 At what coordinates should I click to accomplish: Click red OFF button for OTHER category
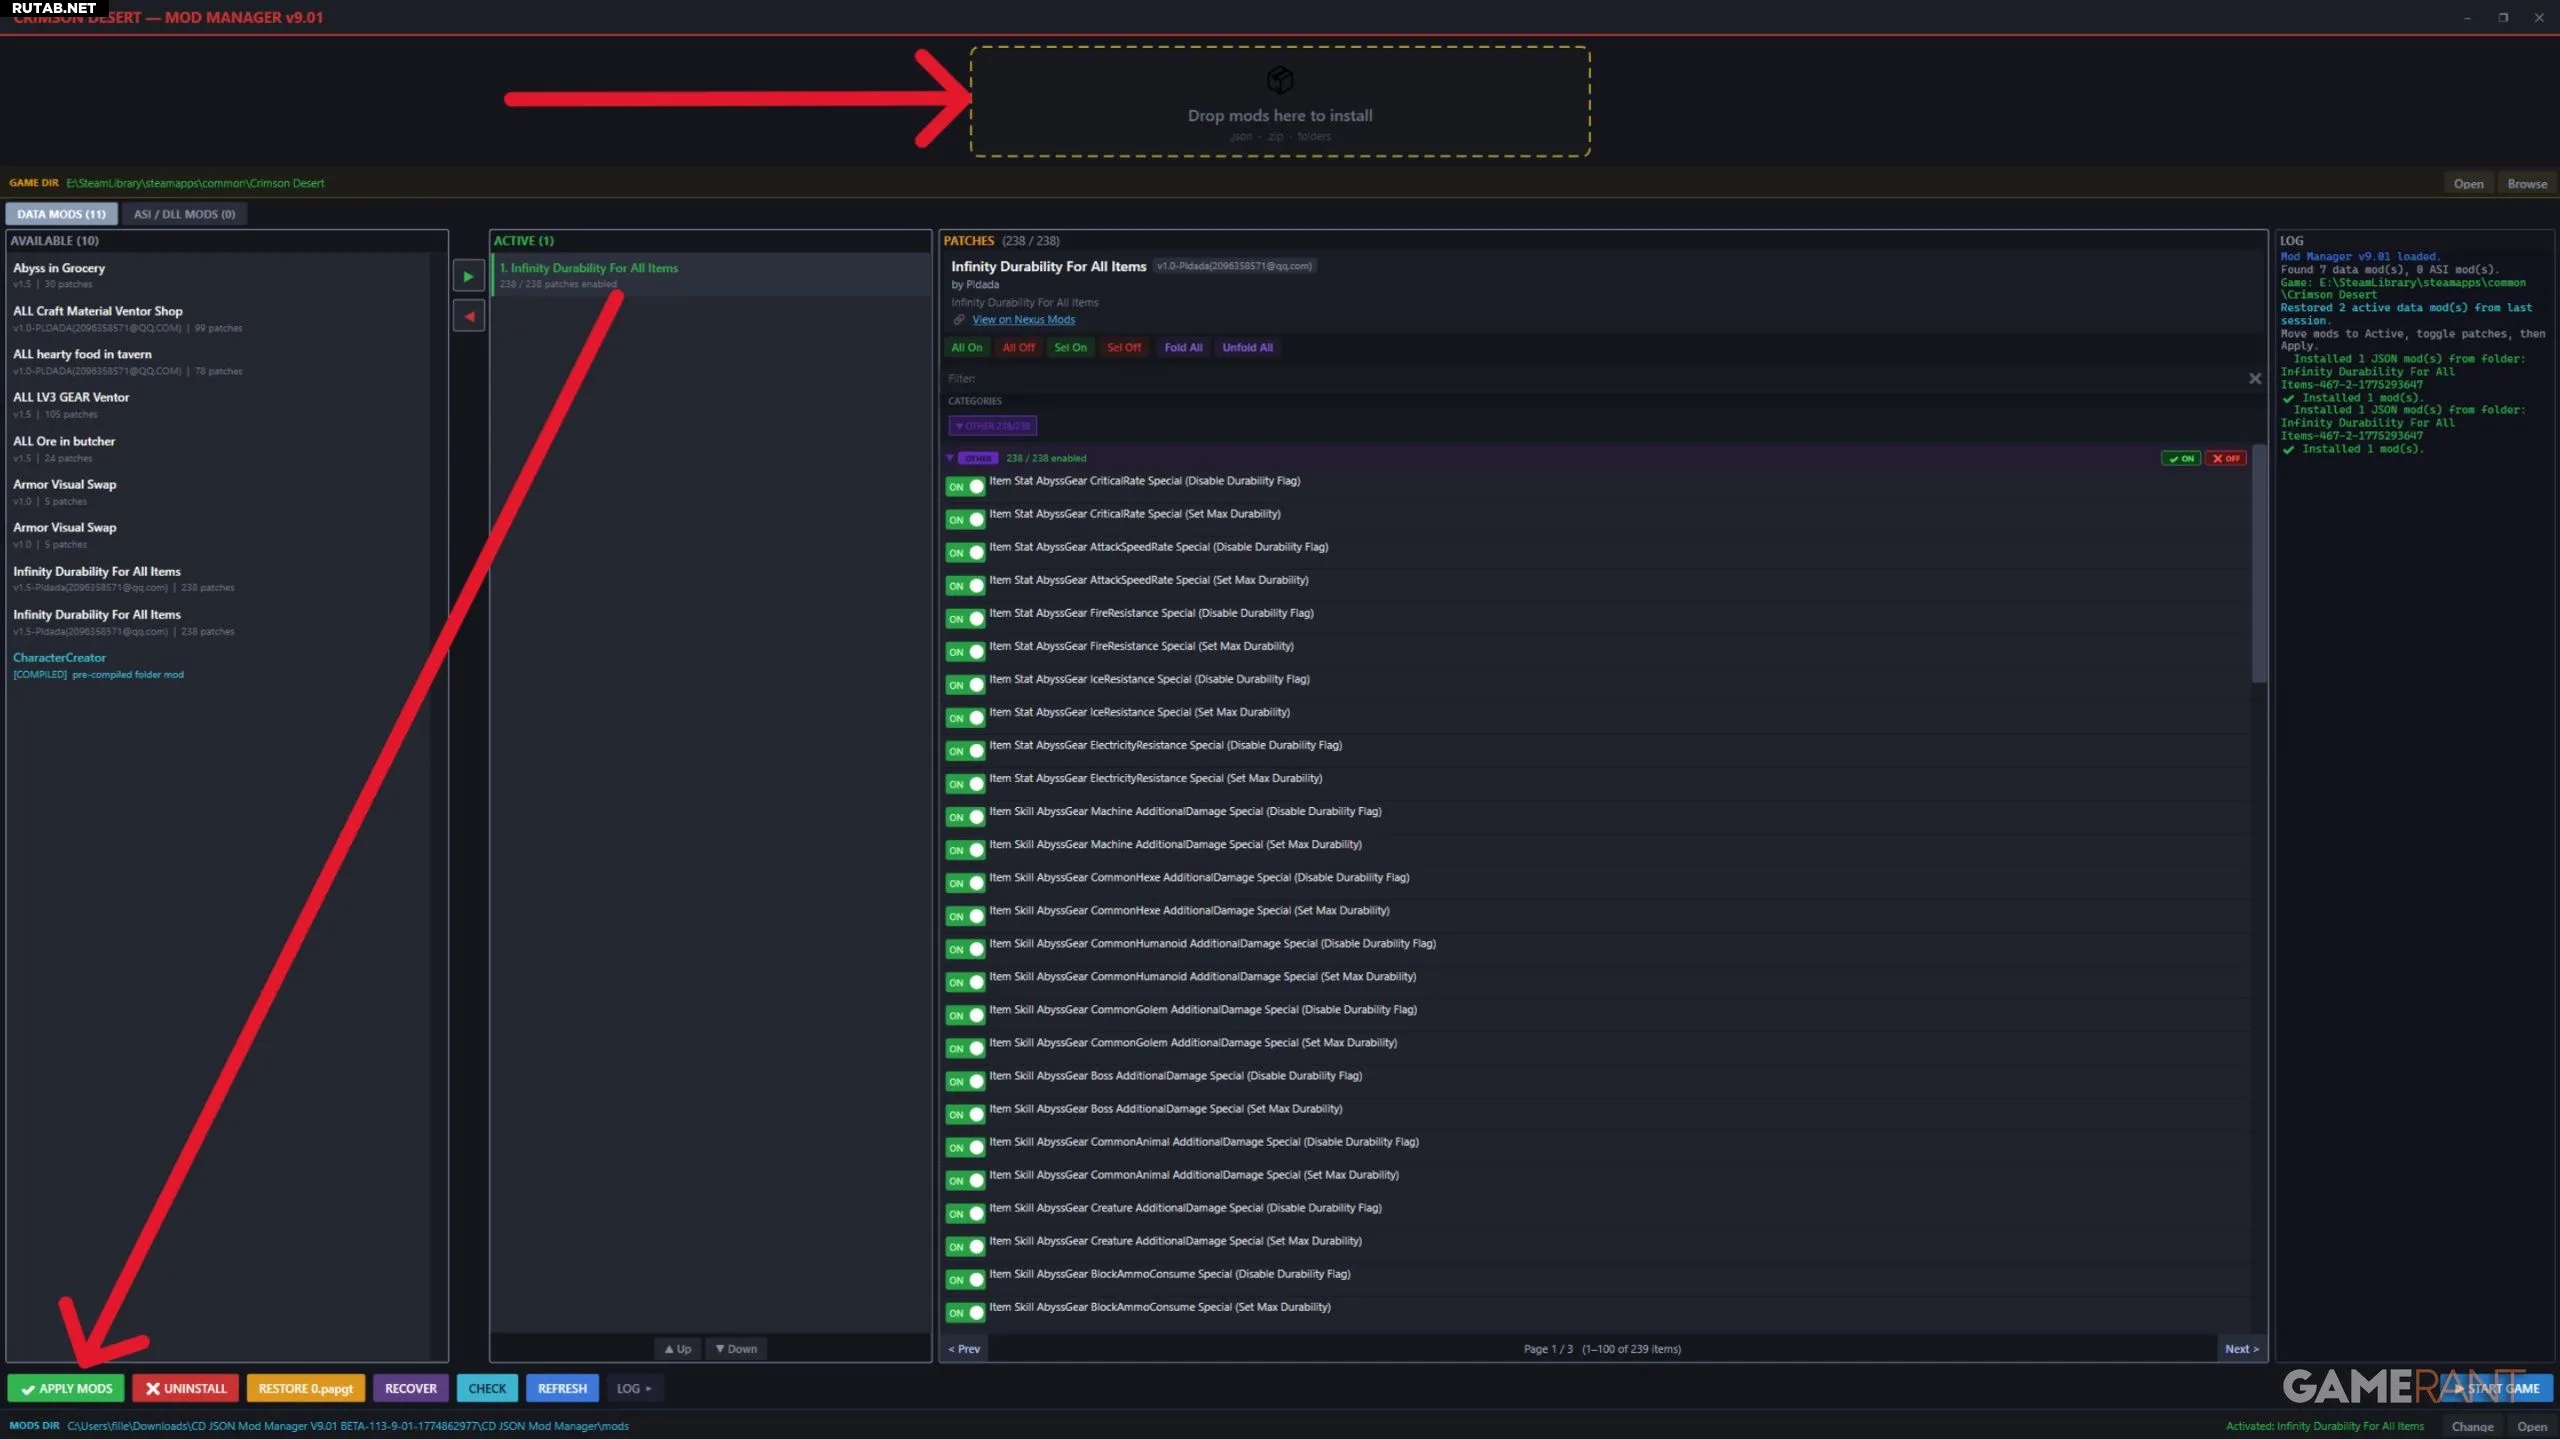click(2225, 458)
